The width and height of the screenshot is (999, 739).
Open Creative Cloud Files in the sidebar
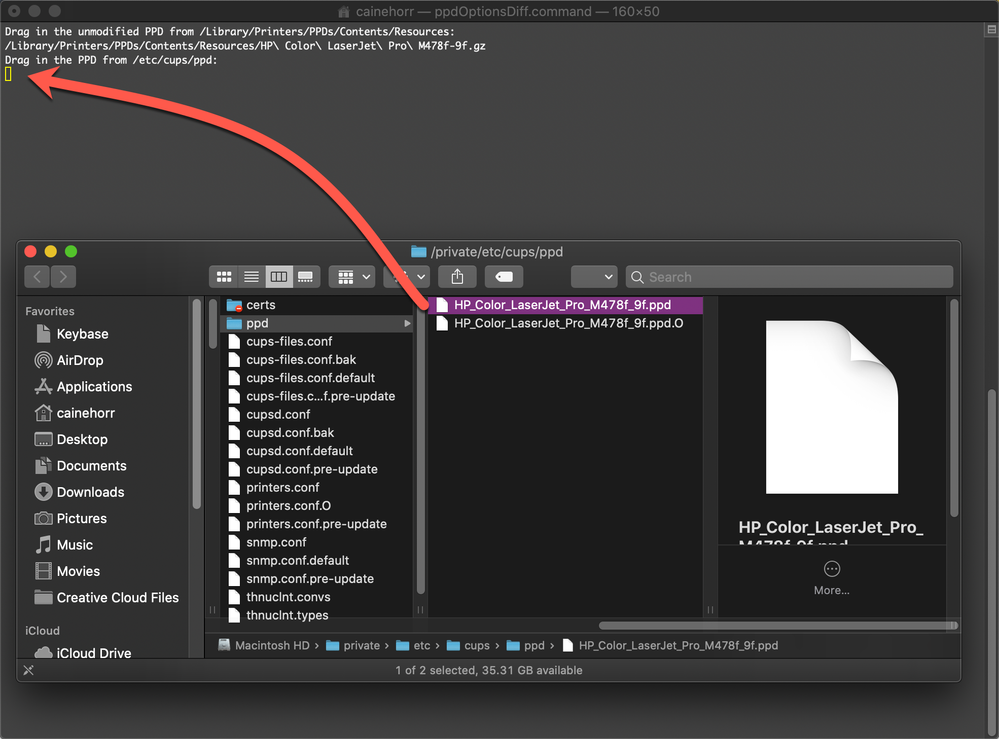tap(106, 598)
